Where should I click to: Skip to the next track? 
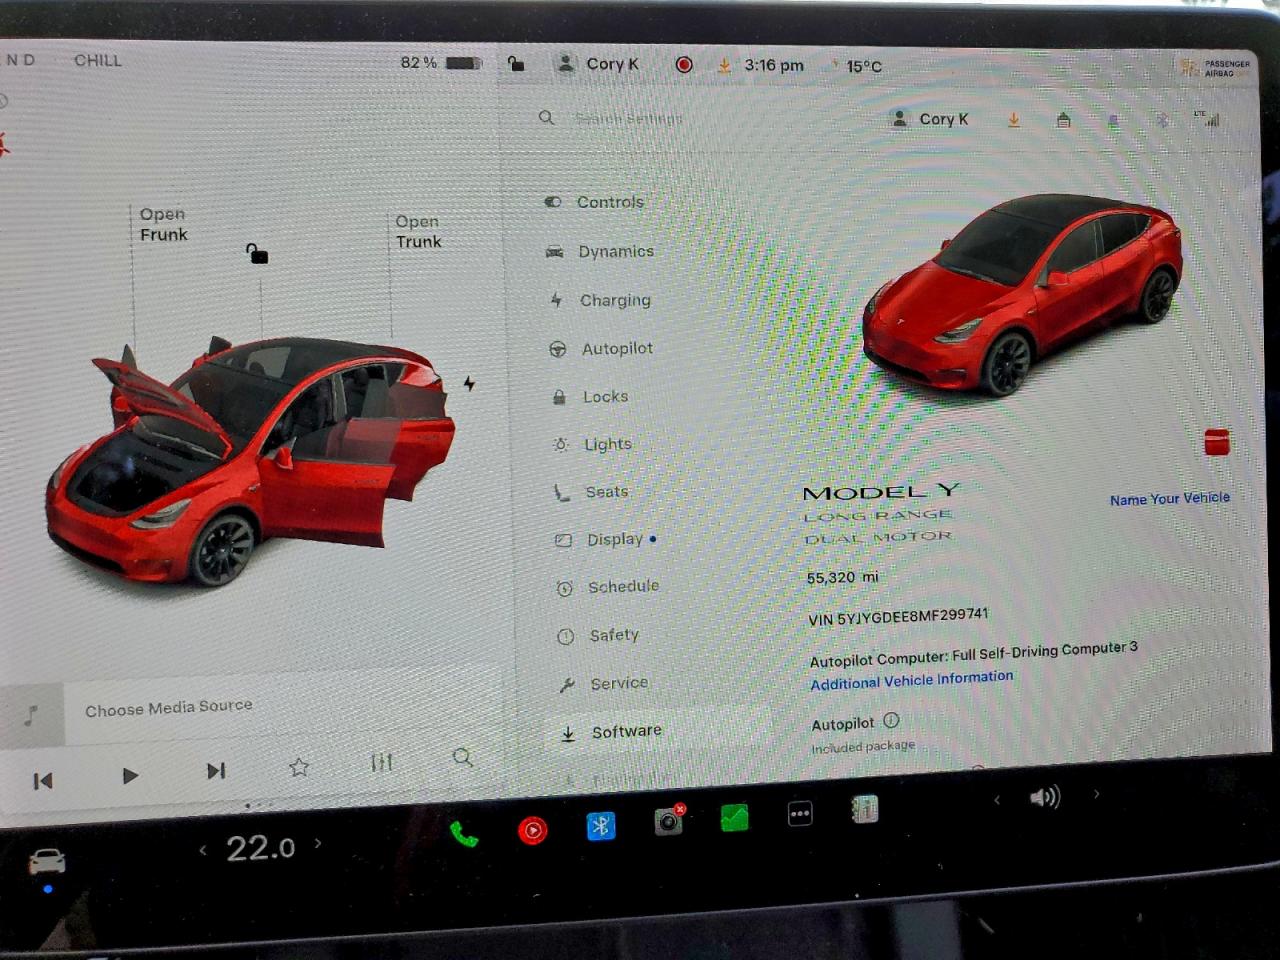point(215,771)
